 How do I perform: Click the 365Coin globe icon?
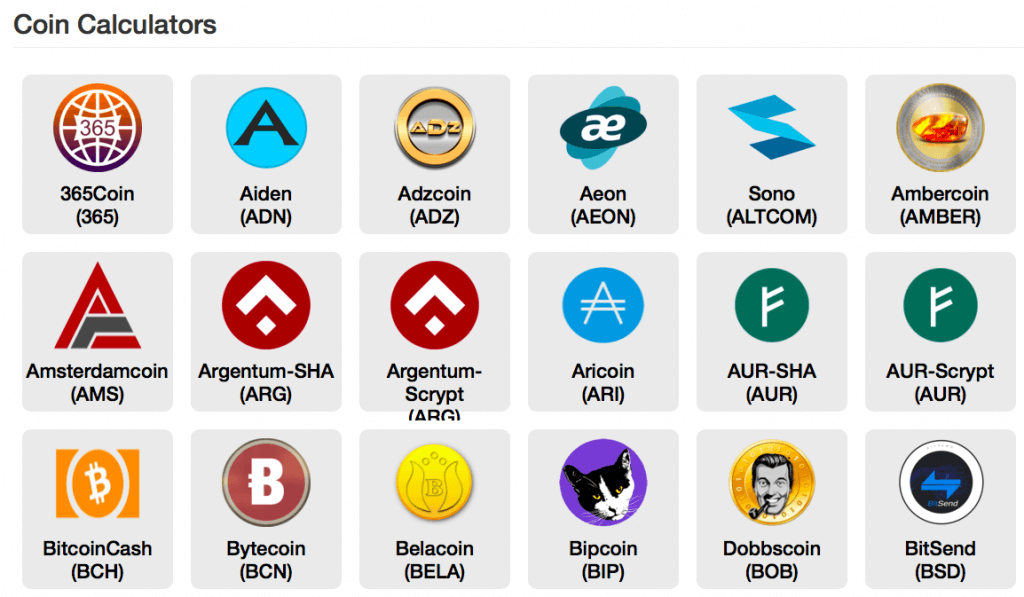(x=97, y=128)
